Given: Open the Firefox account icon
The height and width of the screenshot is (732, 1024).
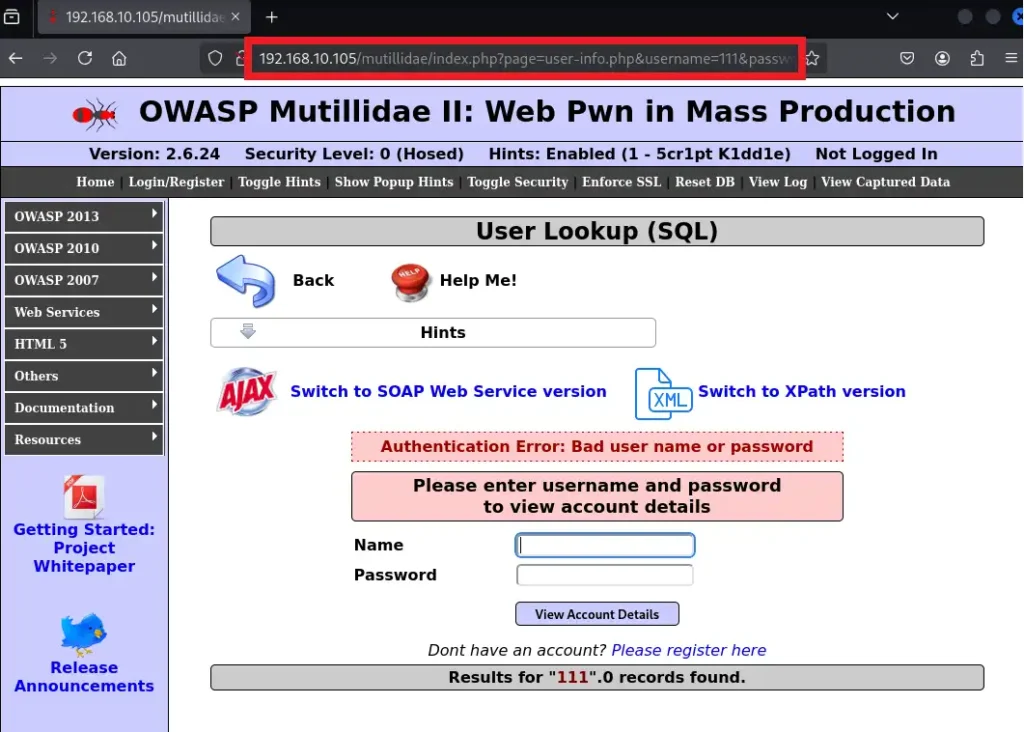Looking at the screenshot, I should click(942, 58).
